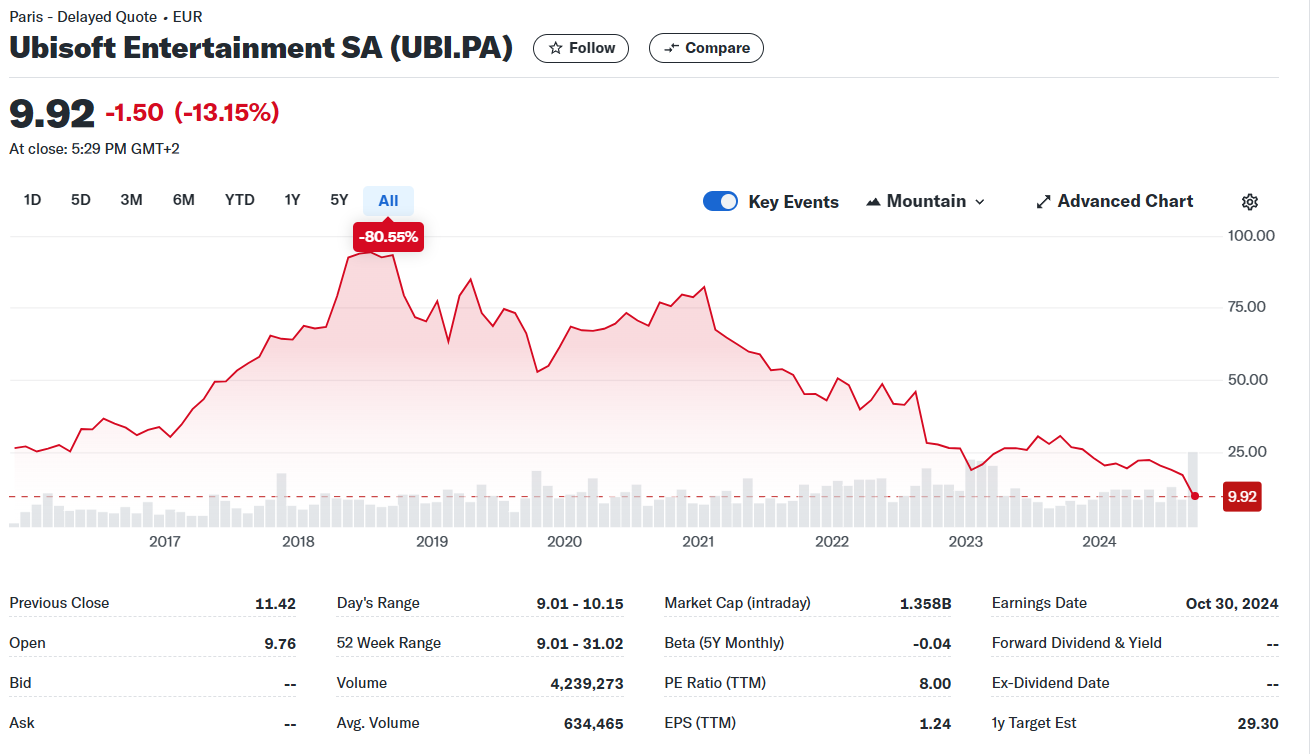
Task: Select the 5Y time range
Action: pyautogui.click(x=339, y=200)
